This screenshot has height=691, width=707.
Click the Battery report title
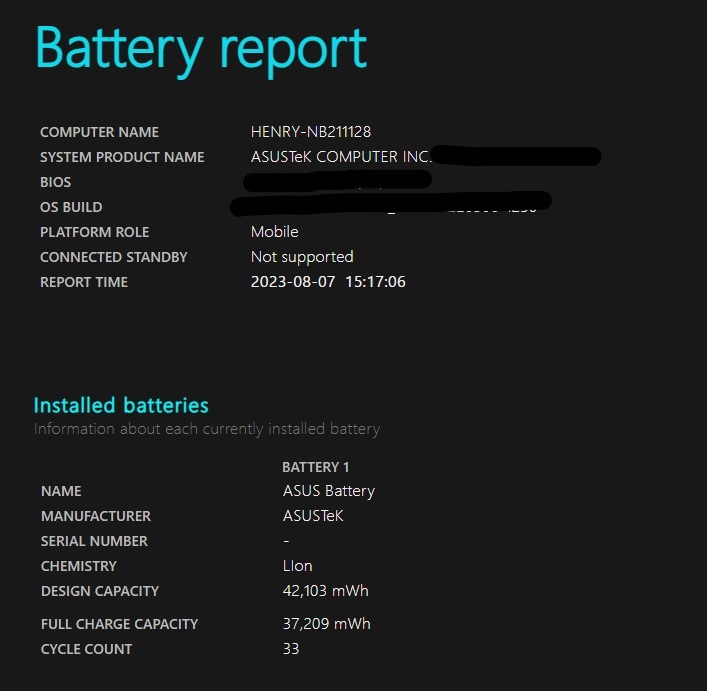coord(201,50)
